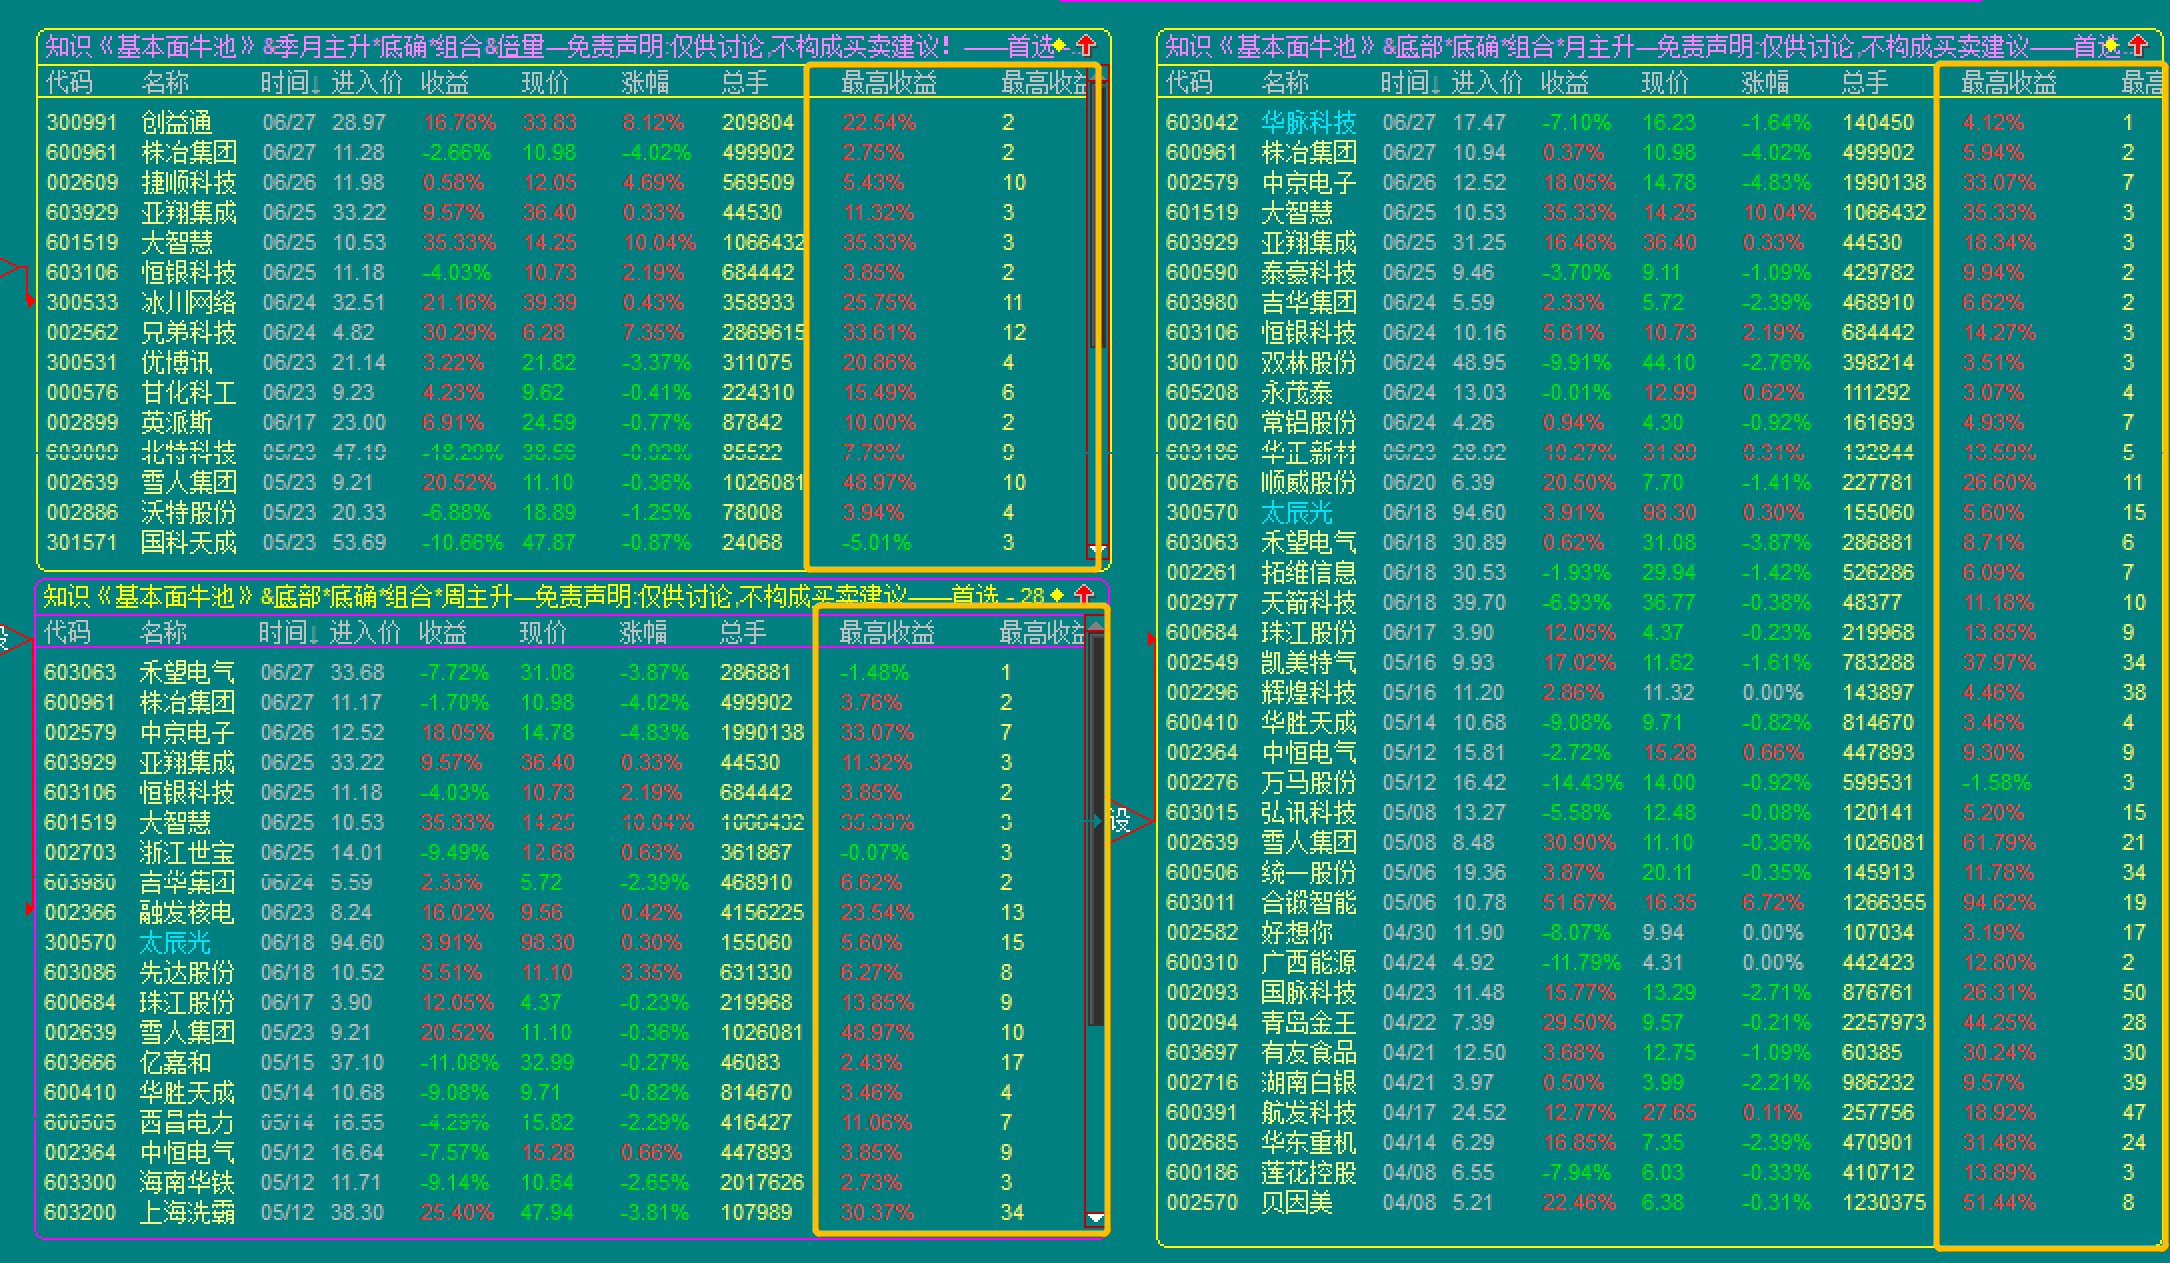
Task: Click 涨幅 column header in top-left panel
Action: 645,83
